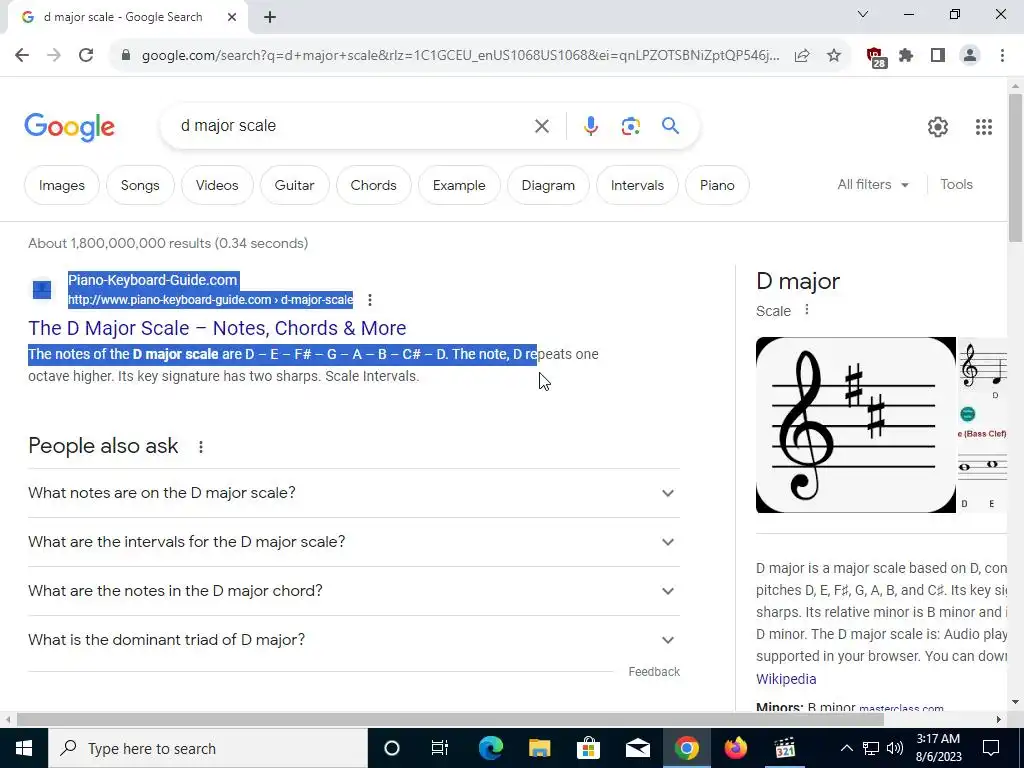Open Mail app from taskbar

(x=637, y=748)
